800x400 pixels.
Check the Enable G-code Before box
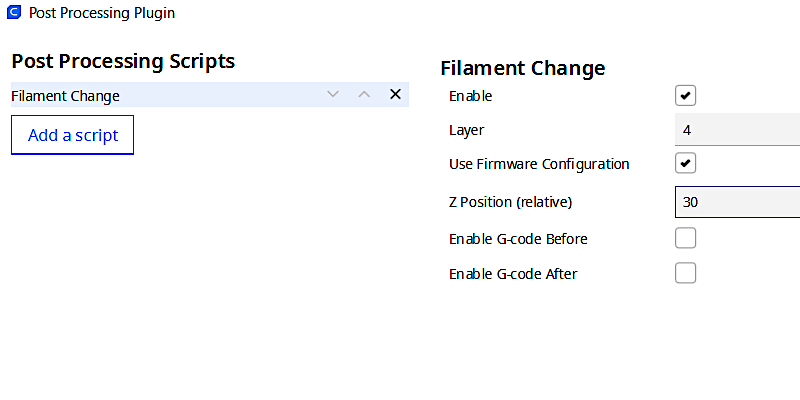[685, 238]
